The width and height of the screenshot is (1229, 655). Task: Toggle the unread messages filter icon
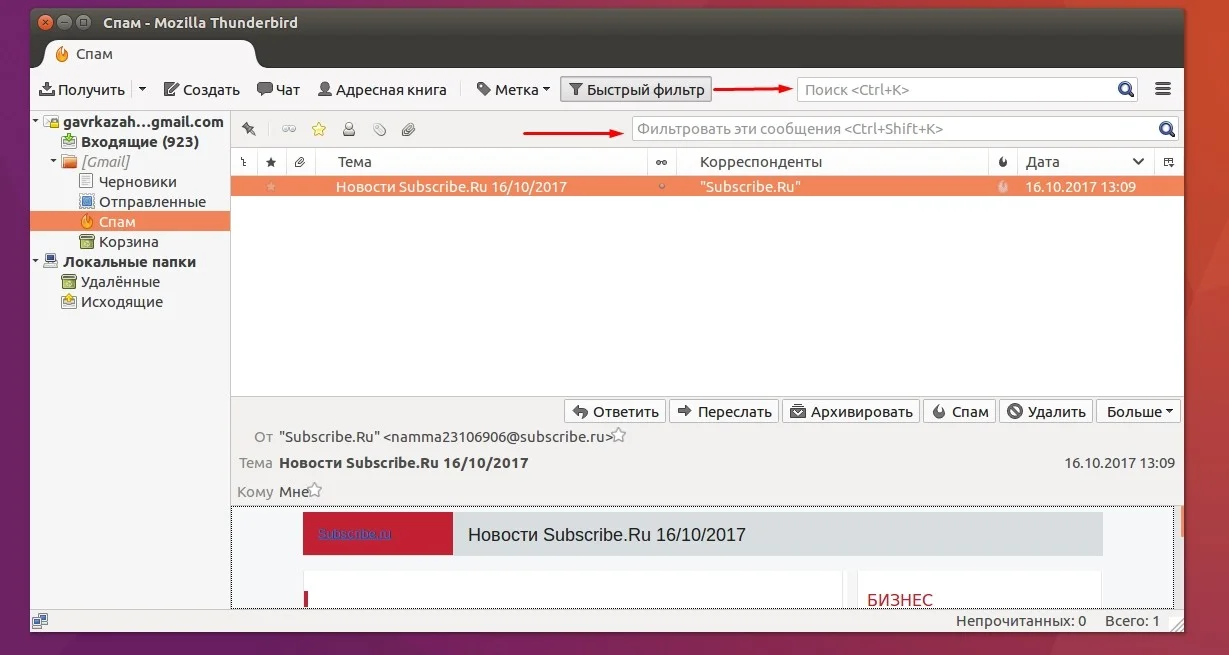289,129
